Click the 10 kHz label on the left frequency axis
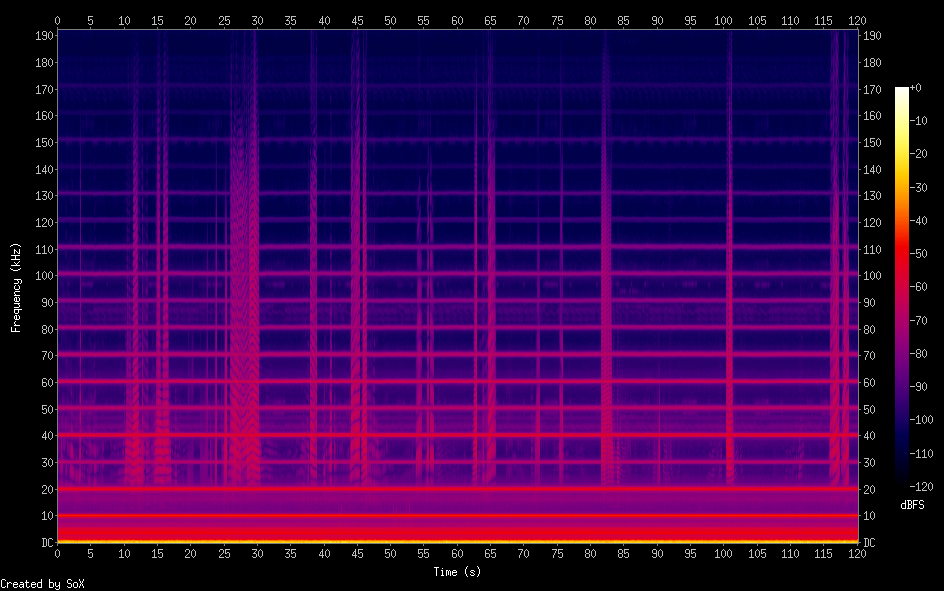The height and width of the screenshot is (591, 944). (44, 516)
